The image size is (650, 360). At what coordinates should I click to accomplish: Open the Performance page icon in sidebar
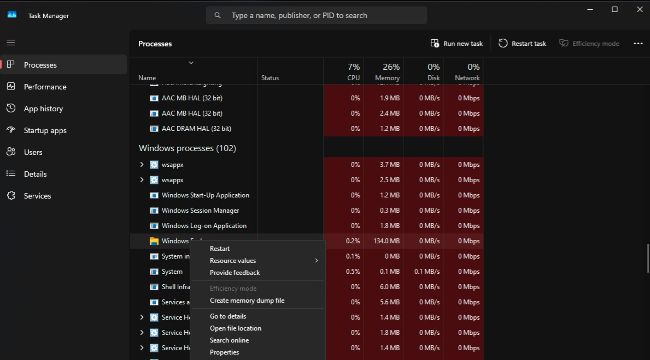11,86
